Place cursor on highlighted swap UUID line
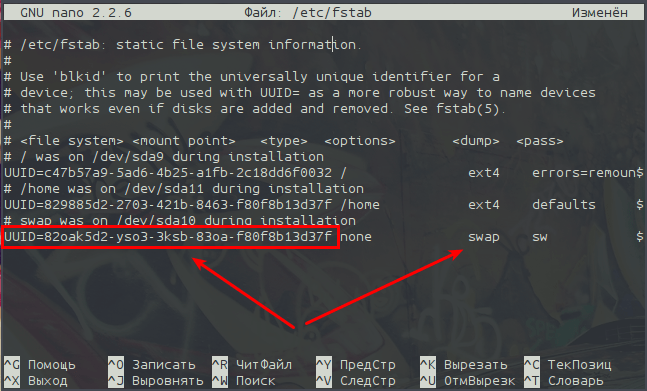 point(168,237)
